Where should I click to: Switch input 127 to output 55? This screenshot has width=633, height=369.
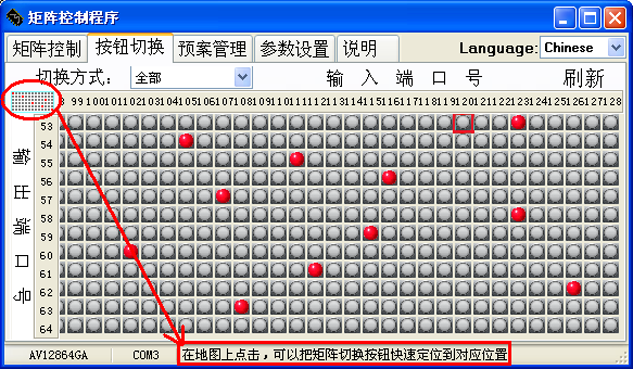coord(592,159)
